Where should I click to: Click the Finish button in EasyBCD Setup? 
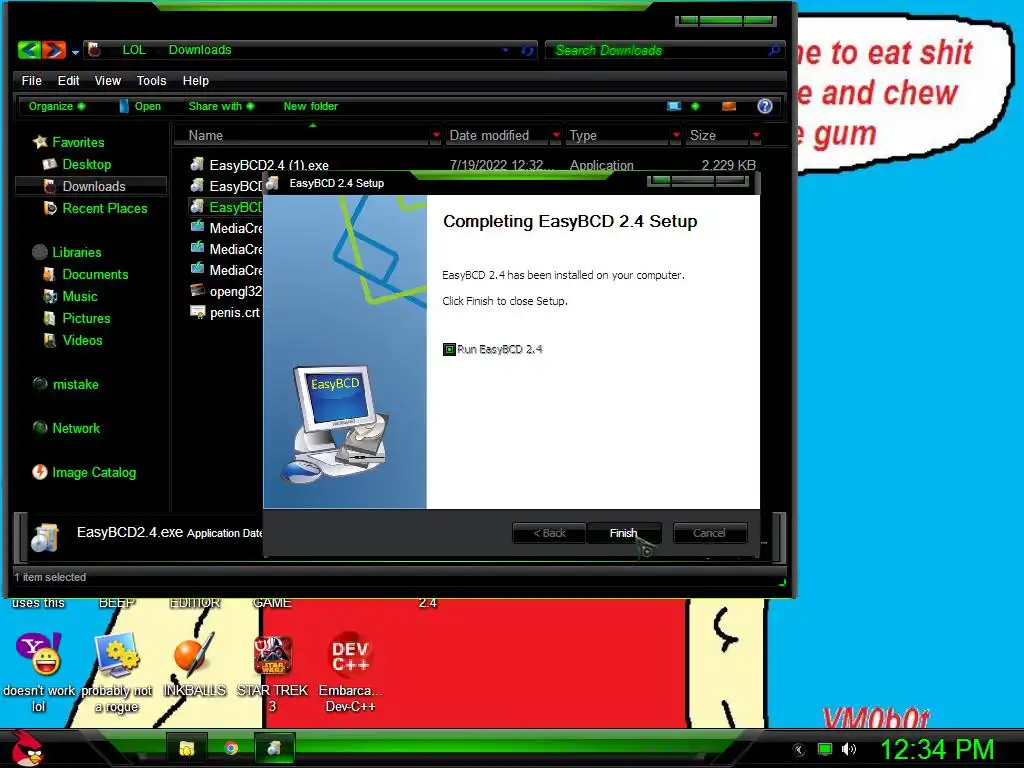pyautogui.click(x=624, y=533)
